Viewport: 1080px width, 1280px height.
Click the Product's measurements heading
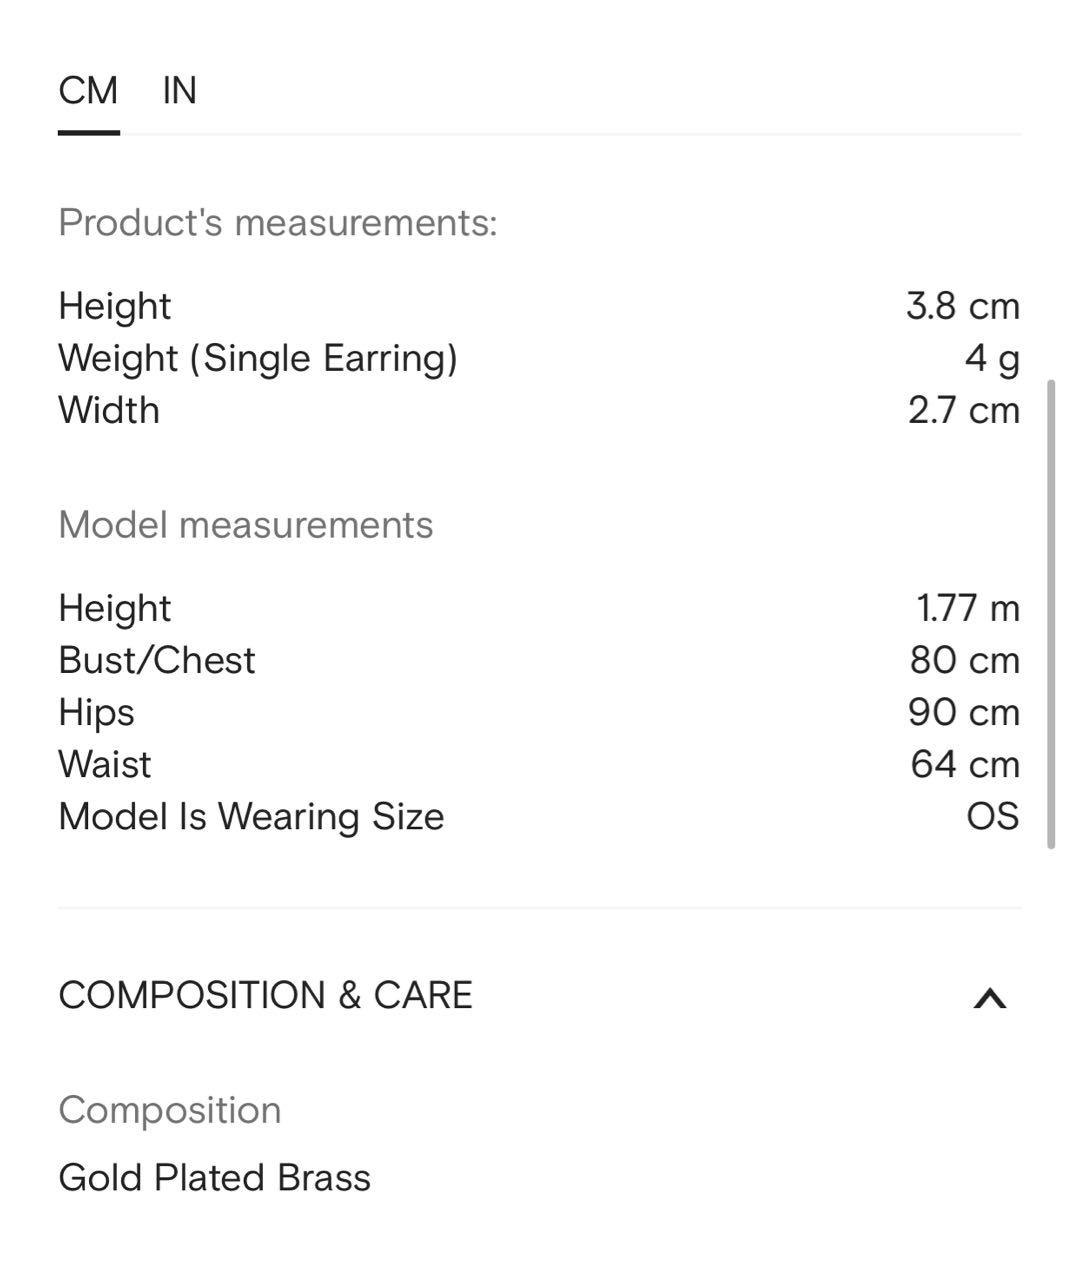click(277, 222)
